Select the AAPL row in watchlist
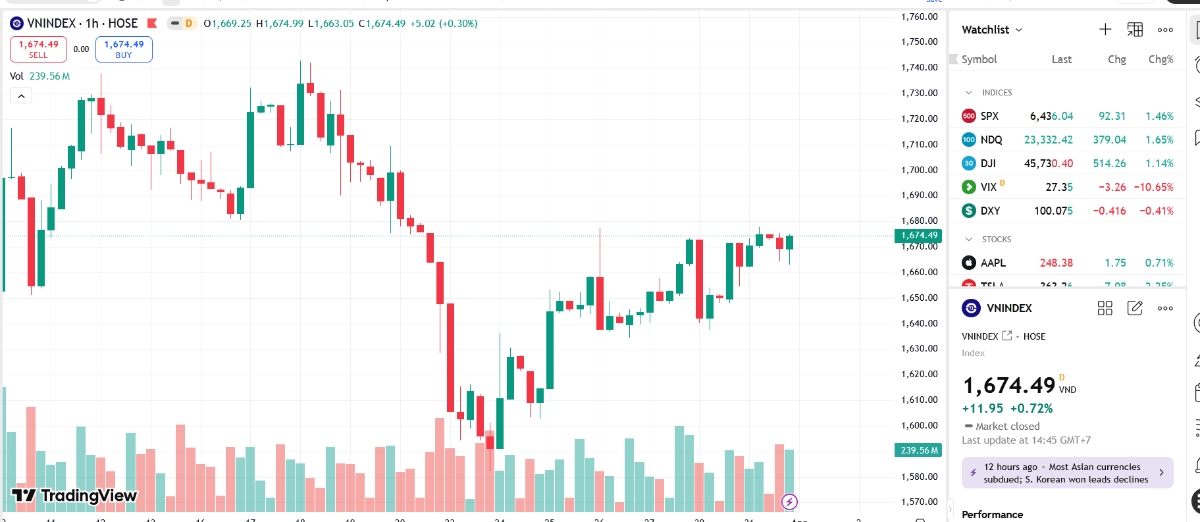Image resolution: width=1200 pixels, height=522 pixels. coord(1067,263)
